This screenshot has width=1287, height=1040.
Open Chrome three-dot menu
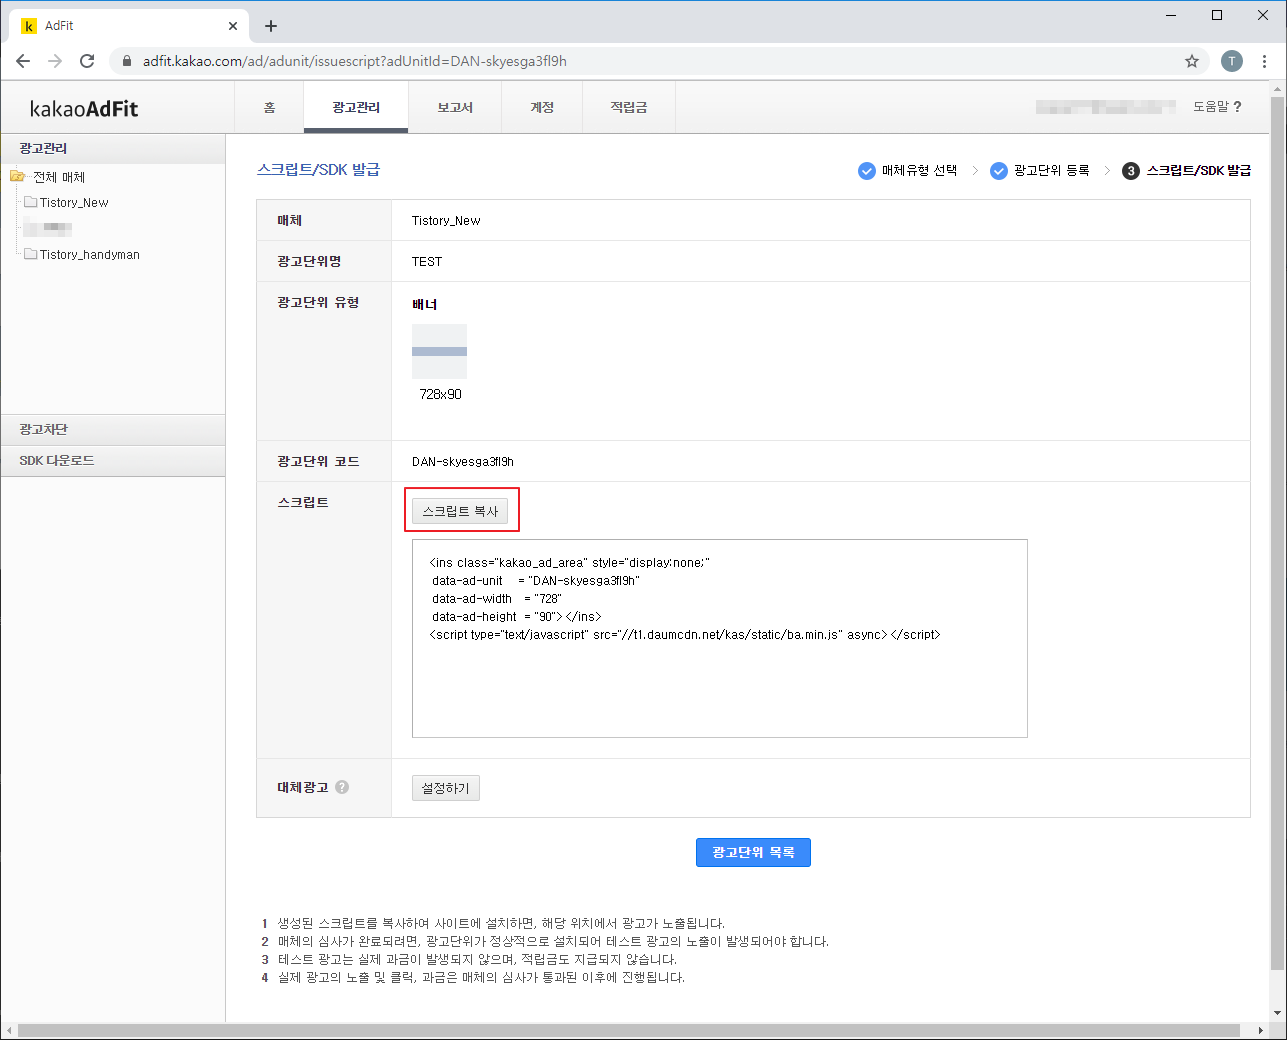pyautogui.click(x=1265, y=61)
